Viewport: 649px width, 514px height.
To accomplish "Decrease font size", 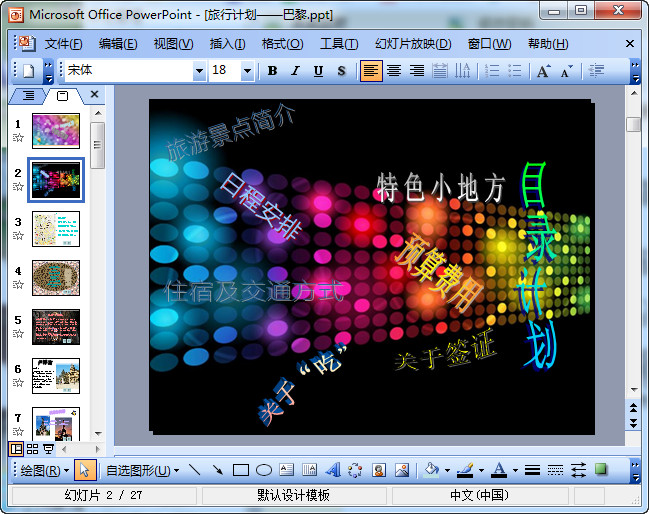I will pos(567,71).
